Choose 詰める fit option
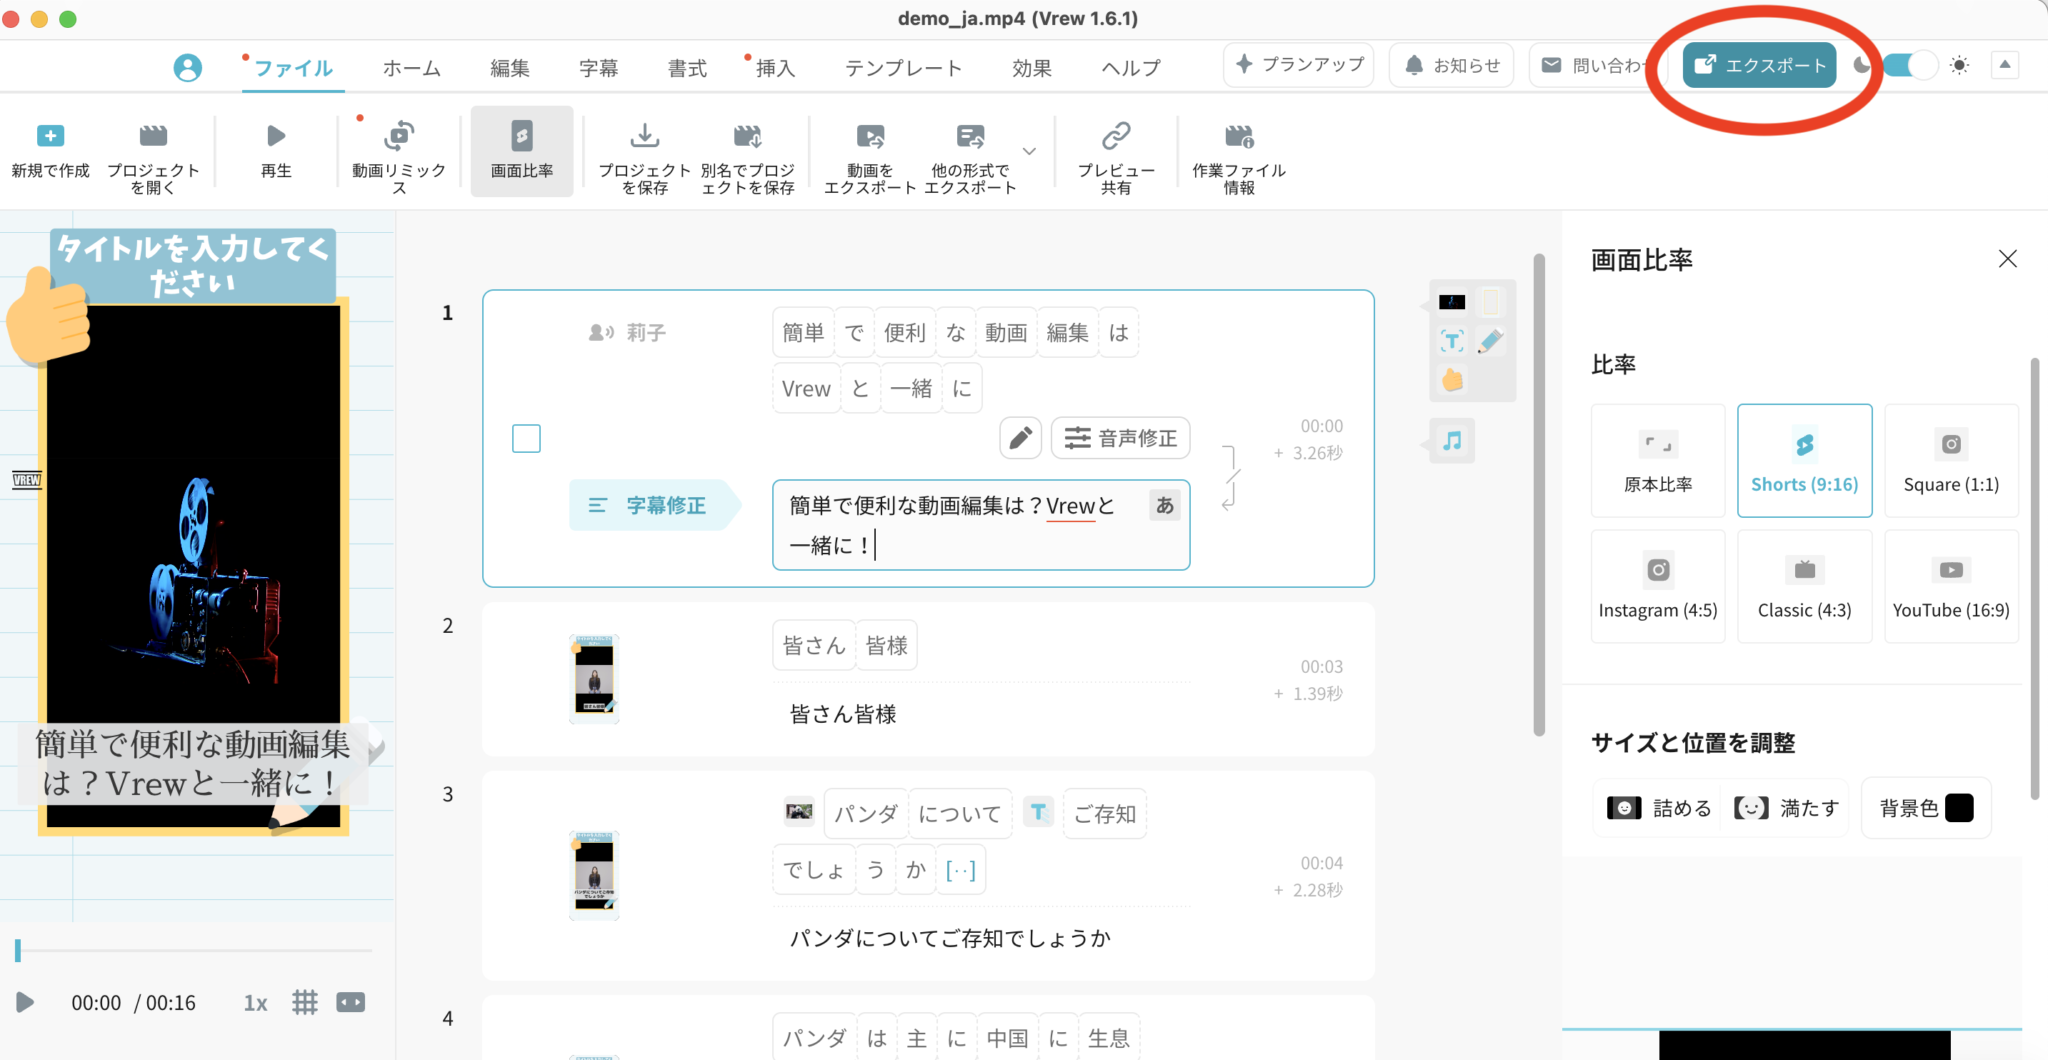Screen dimensions: 2048x1060 pos(1660,808)
